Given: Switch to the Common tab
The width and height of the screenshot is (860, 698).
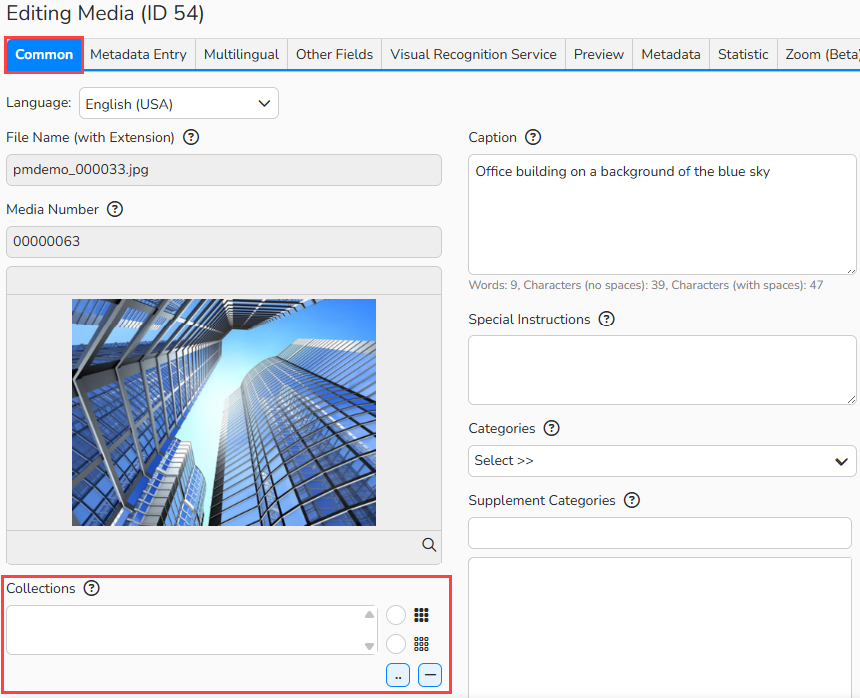Looking at the screenshot, I should [x=44, y=54].
